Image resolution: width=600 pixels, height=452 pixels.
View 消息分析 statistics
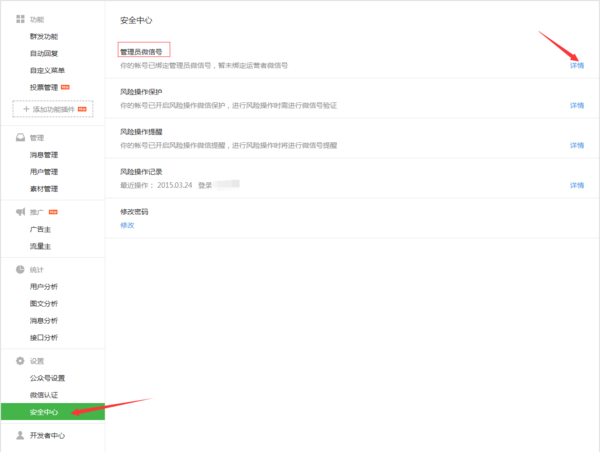(44, 320)
